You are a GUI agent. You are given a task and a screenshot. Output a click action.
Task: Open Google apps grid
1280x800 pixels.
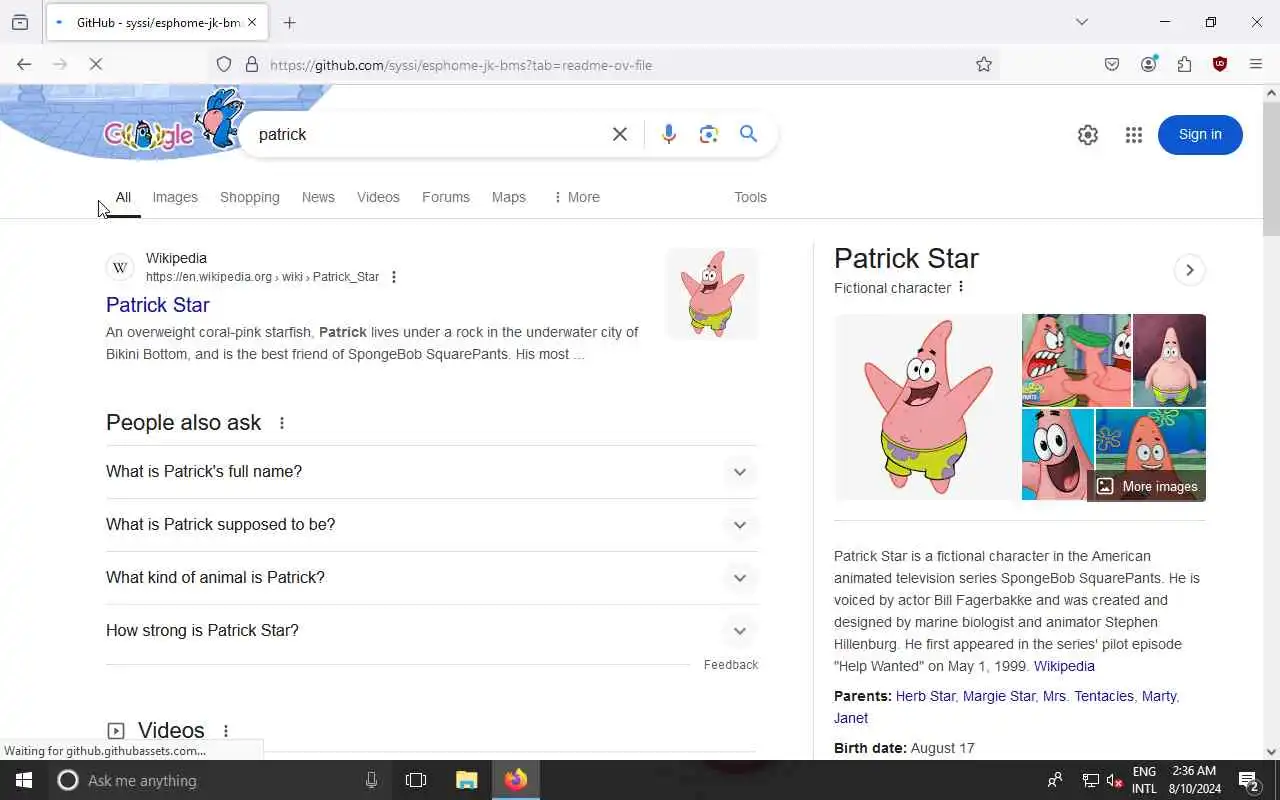[1134, 135]
